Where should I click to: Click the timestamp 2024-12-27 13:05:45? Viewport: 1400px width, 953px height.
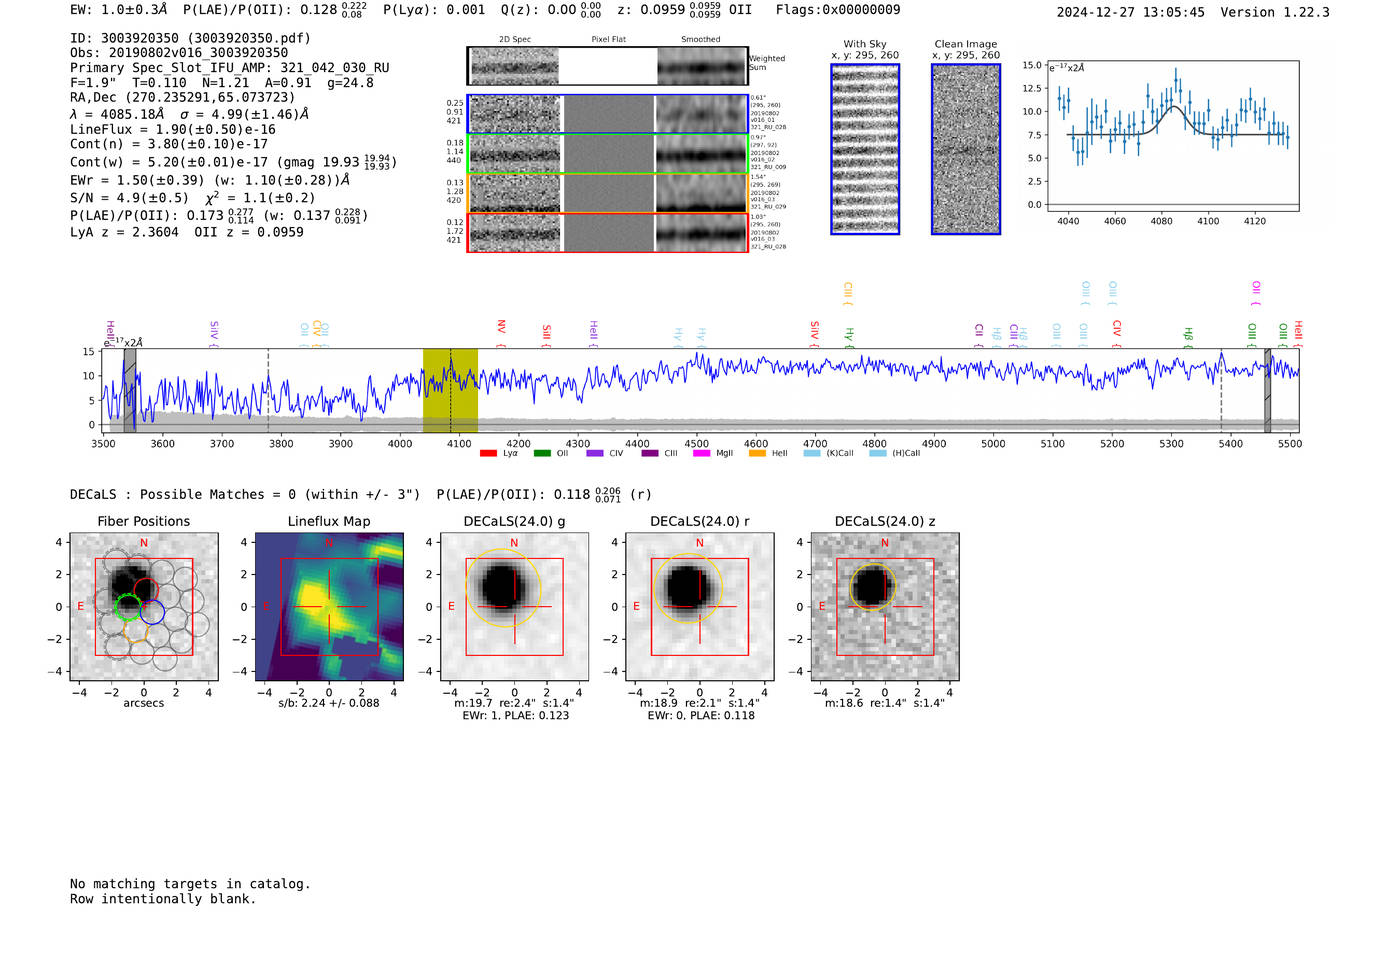(1131, 13)
